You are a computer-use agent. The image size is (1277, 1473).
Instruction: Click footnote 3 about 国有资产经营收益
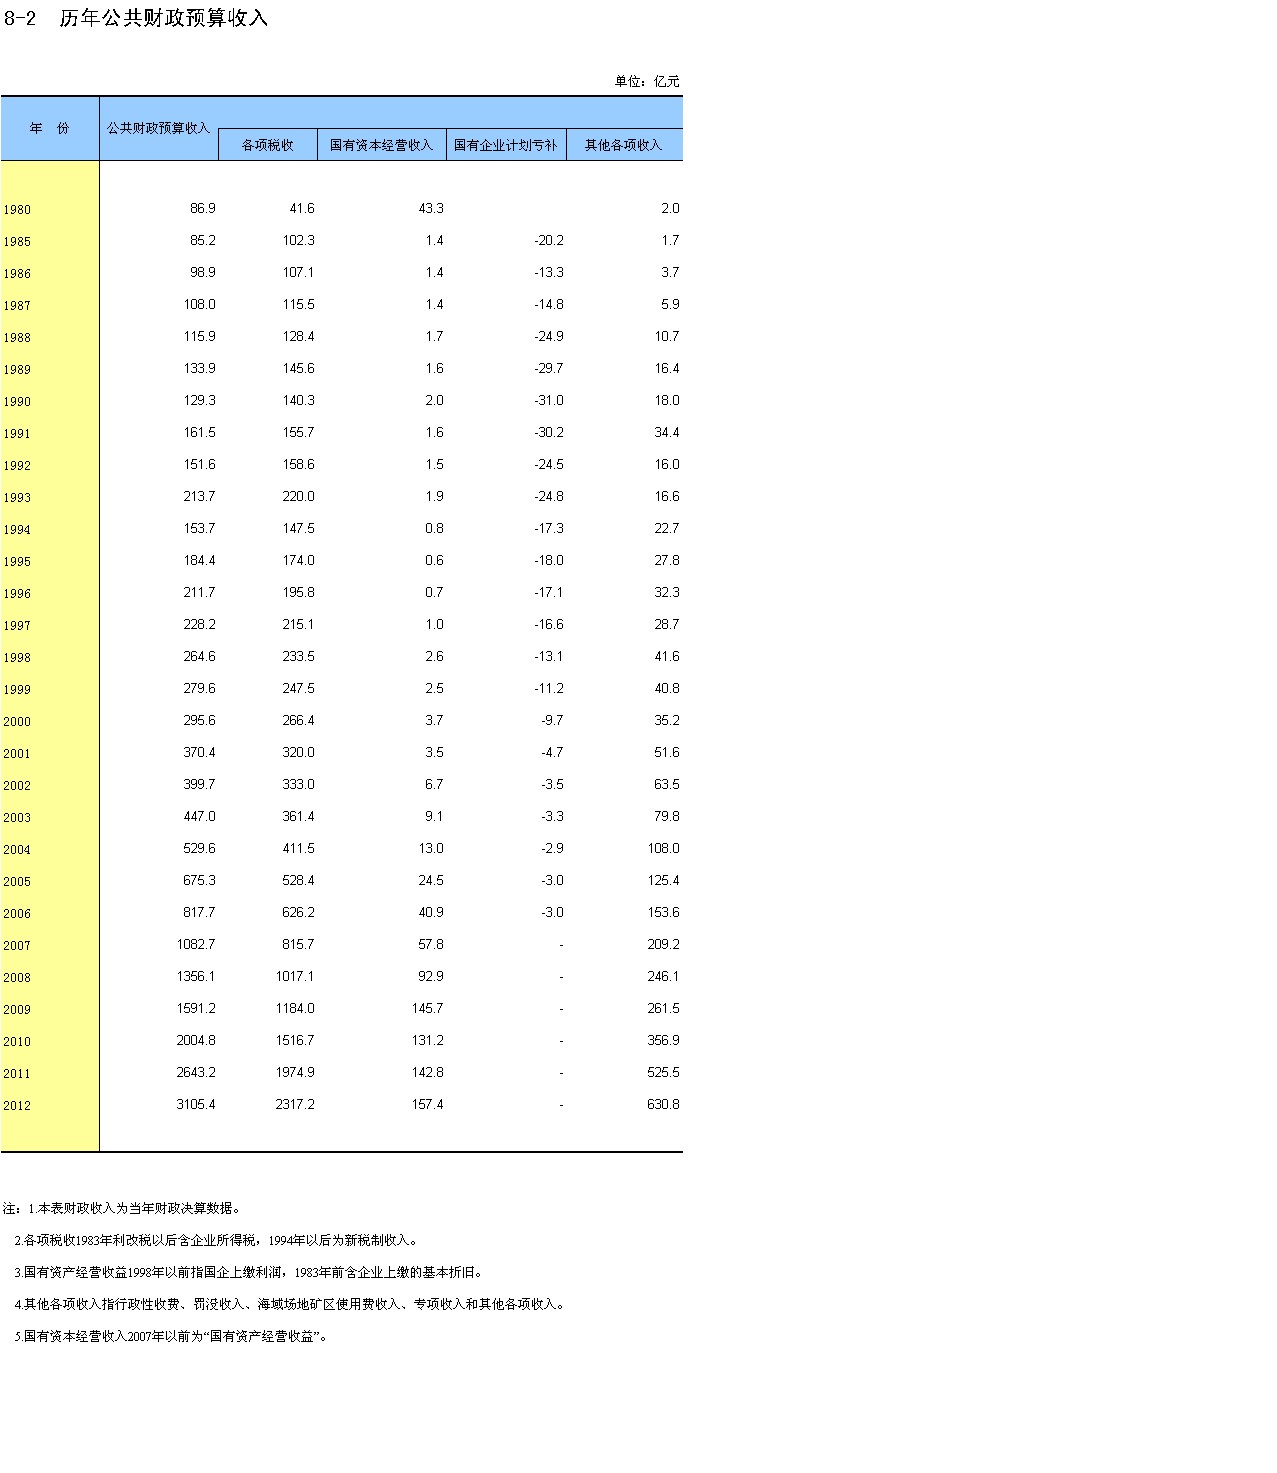(x=249, y=1273)
